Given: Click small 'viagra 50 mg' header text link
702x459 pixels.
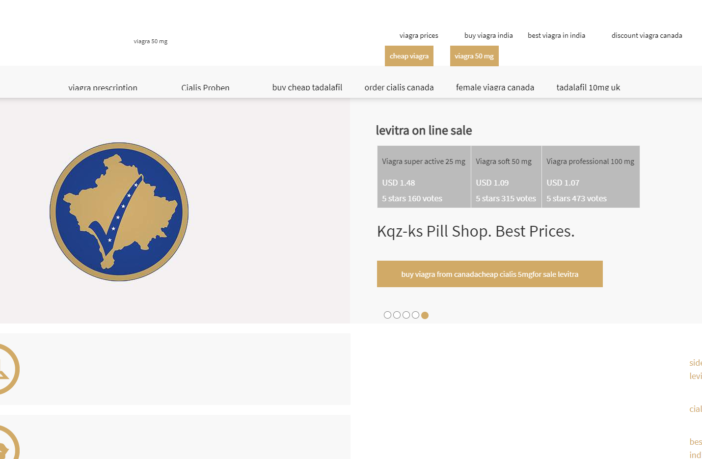Looking at the screenshot, I should point(150,41).
